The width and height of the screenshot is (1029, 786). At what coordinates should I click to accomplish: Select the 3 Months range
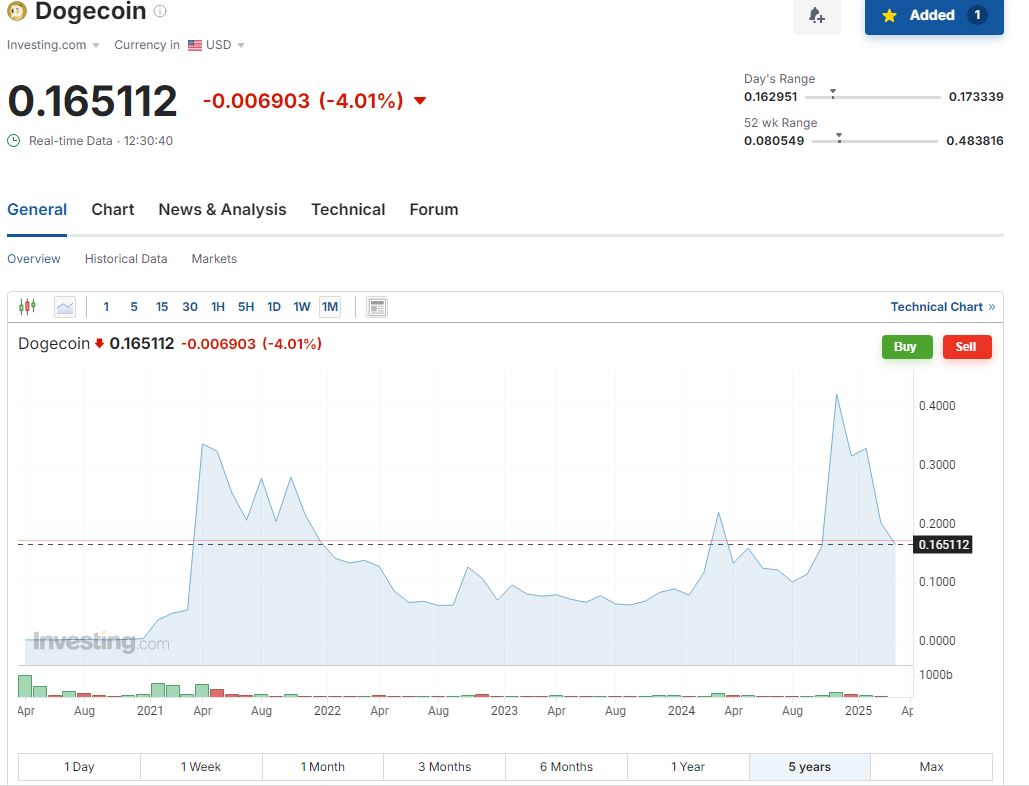(444, 766)
